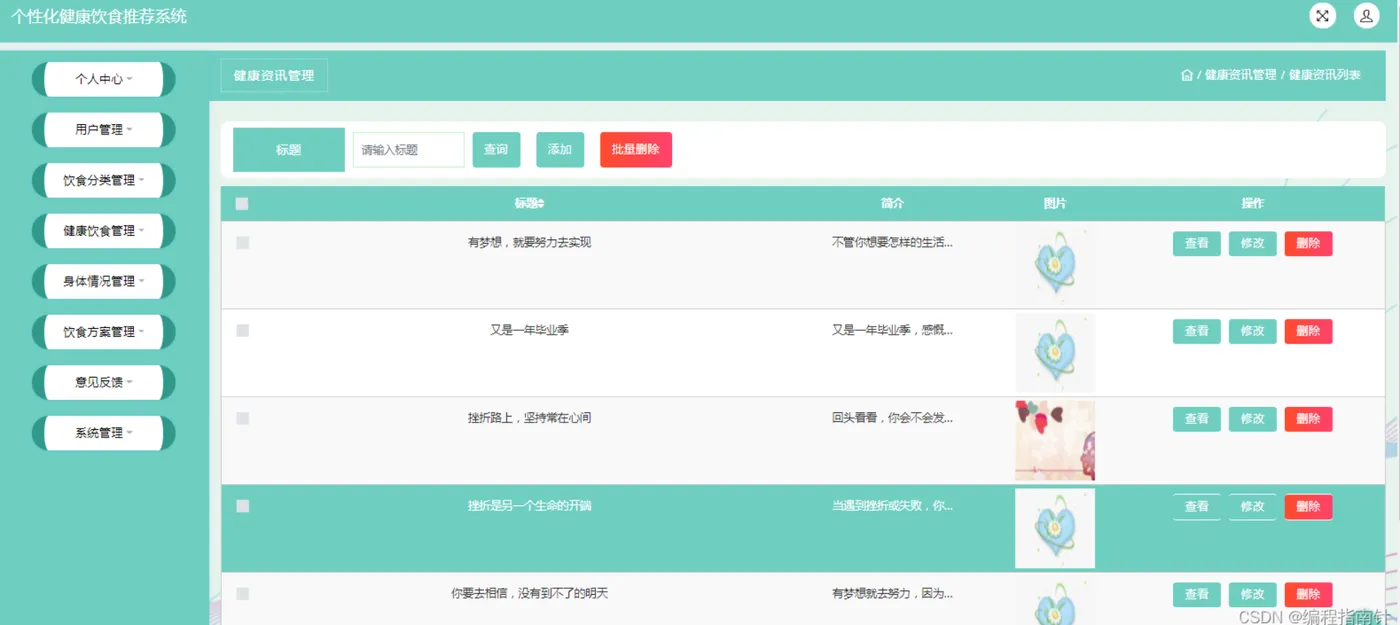Click the 请输入标题 search field

(408, 150)
